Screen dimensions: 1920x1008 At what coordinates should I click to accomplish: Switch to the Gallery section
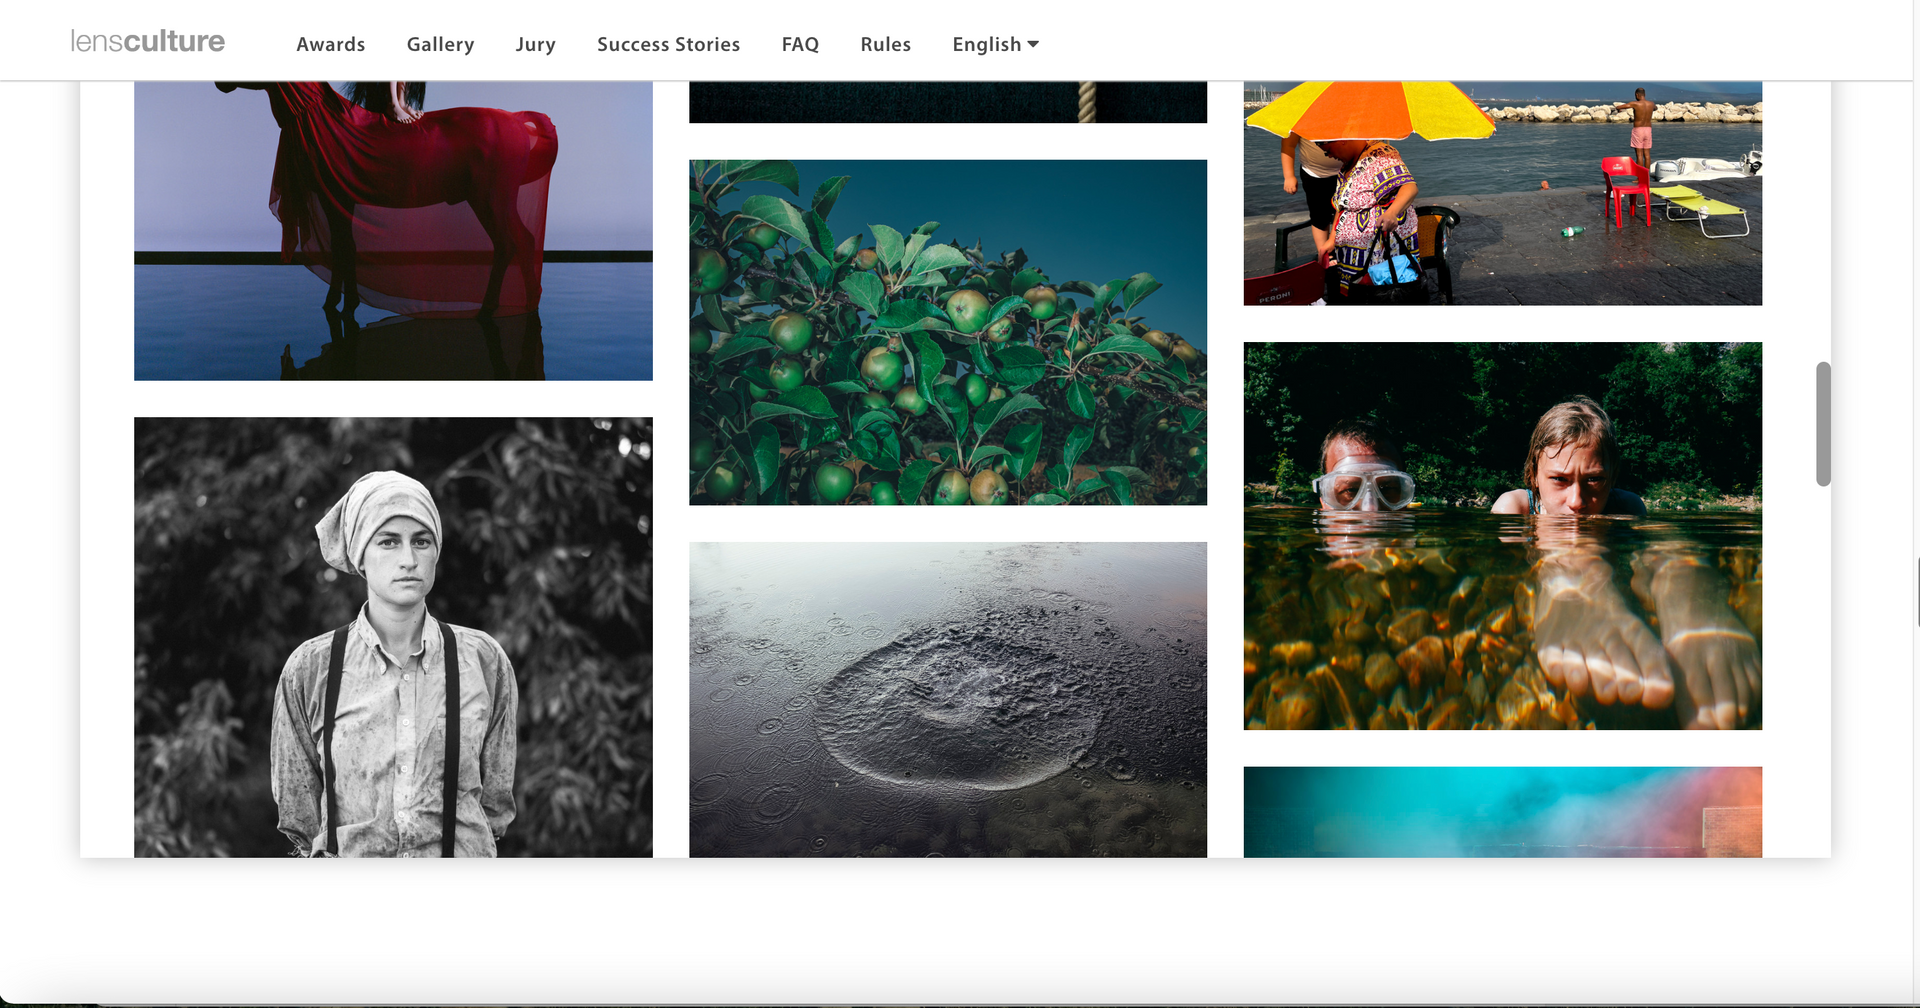pyautogui.click(x=440, y=44)
